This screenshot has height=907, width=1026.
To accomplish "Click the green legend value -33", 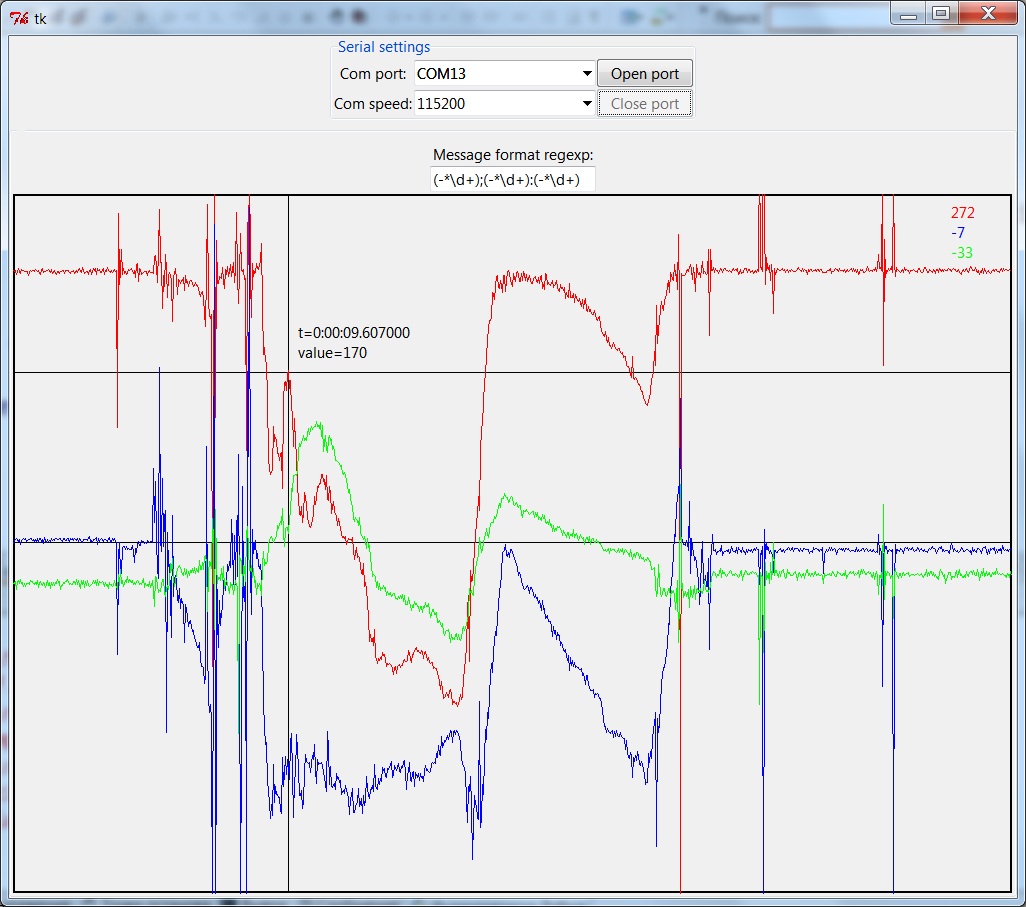I will (962, 253).
